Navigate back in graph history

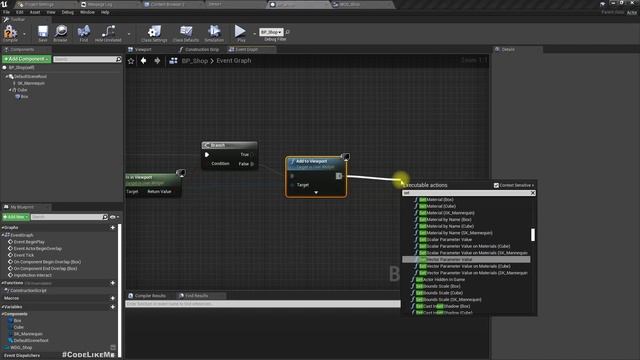coord(144,61)
